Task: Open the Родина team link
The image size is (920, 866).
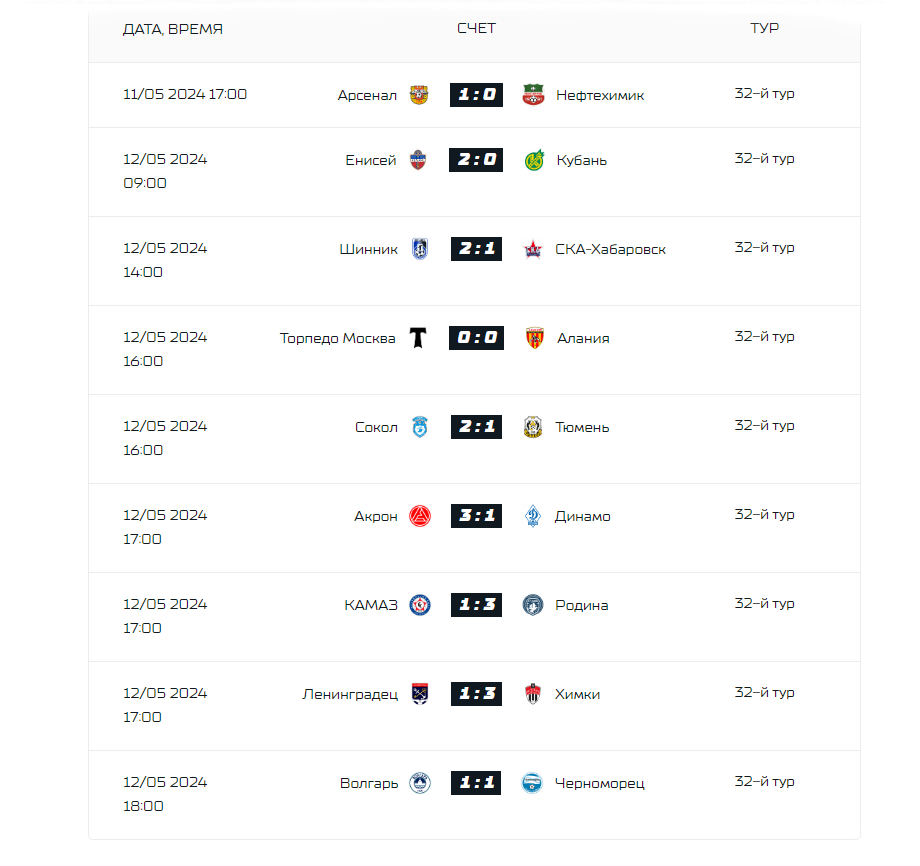Action: click(581, 605)
